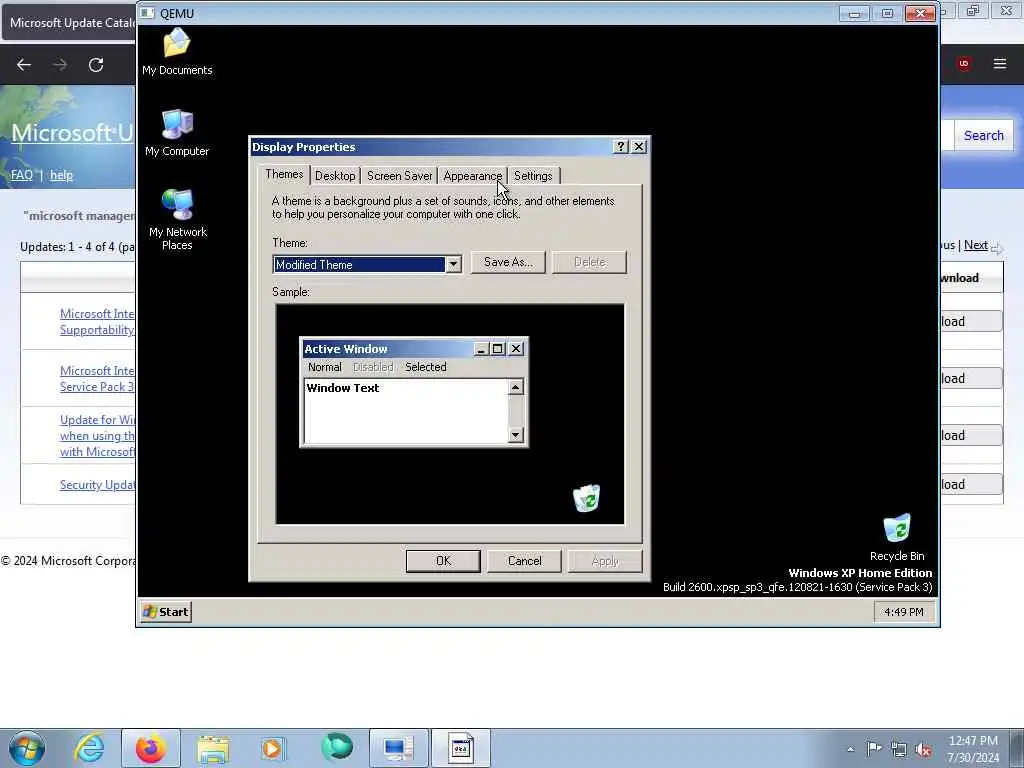
Task: Open Windows Explorer folder taskbar icon
Action: (213, 748)
